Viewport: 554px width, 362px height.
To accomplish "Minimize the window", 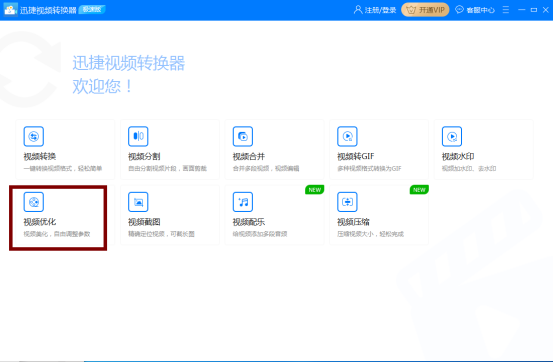I will (x=521, y=10).
